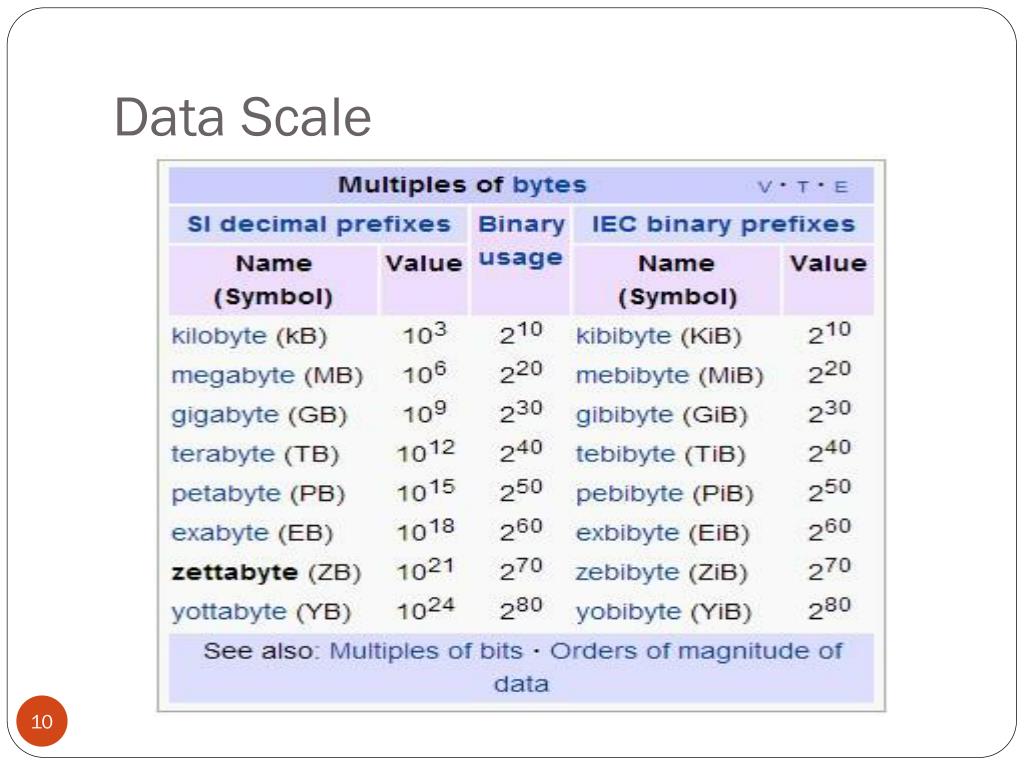
Task: Open the petabyte (PB) link
Action: [225, 494]
